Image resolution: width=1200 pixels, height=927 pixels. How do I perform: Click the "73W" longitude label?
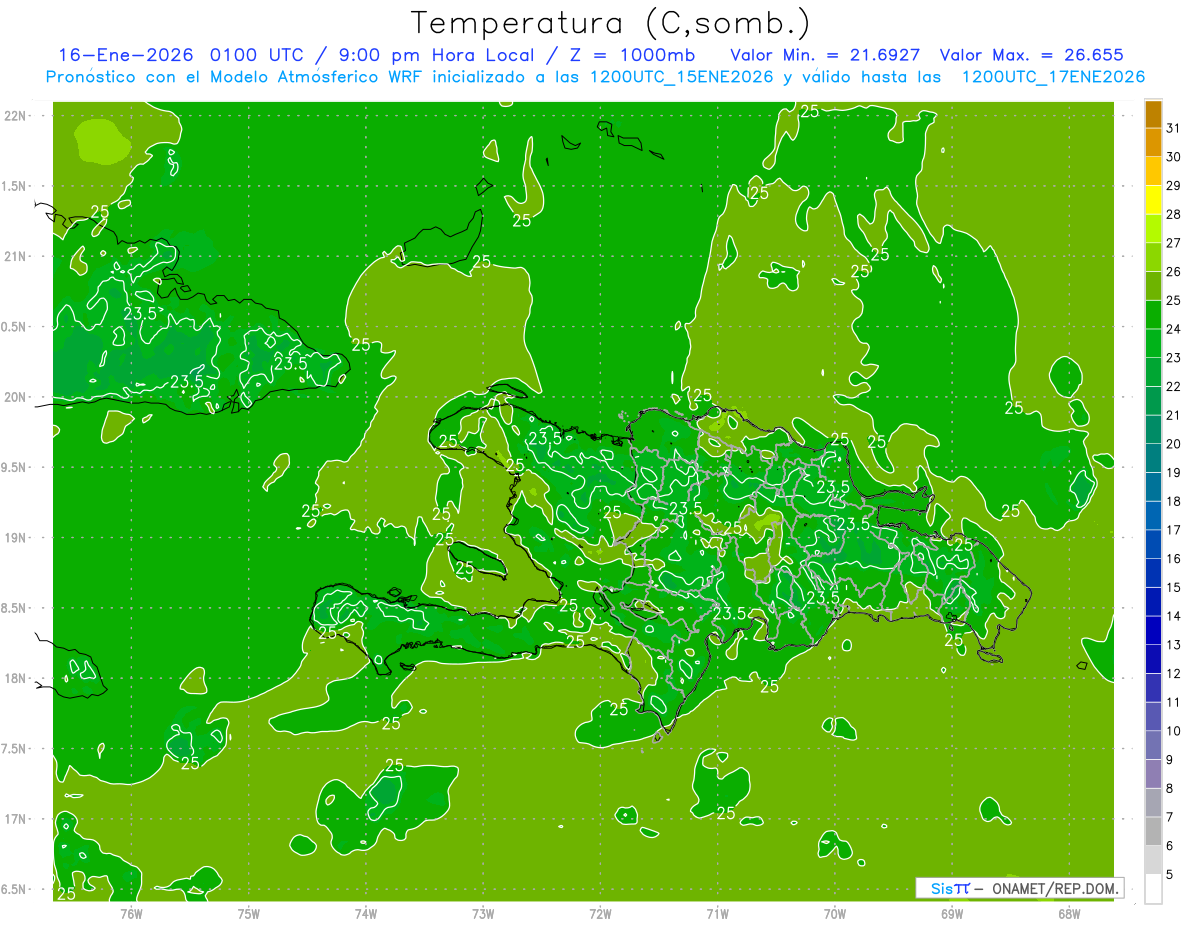coord(483,914)
